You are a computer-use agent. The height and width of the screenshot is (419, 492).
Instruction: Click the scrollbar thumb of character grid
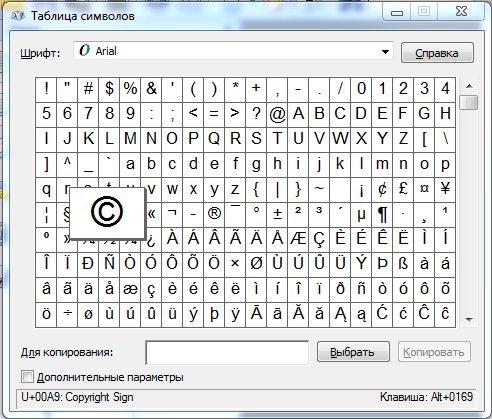pyautogui.click(x=469, y=102)
